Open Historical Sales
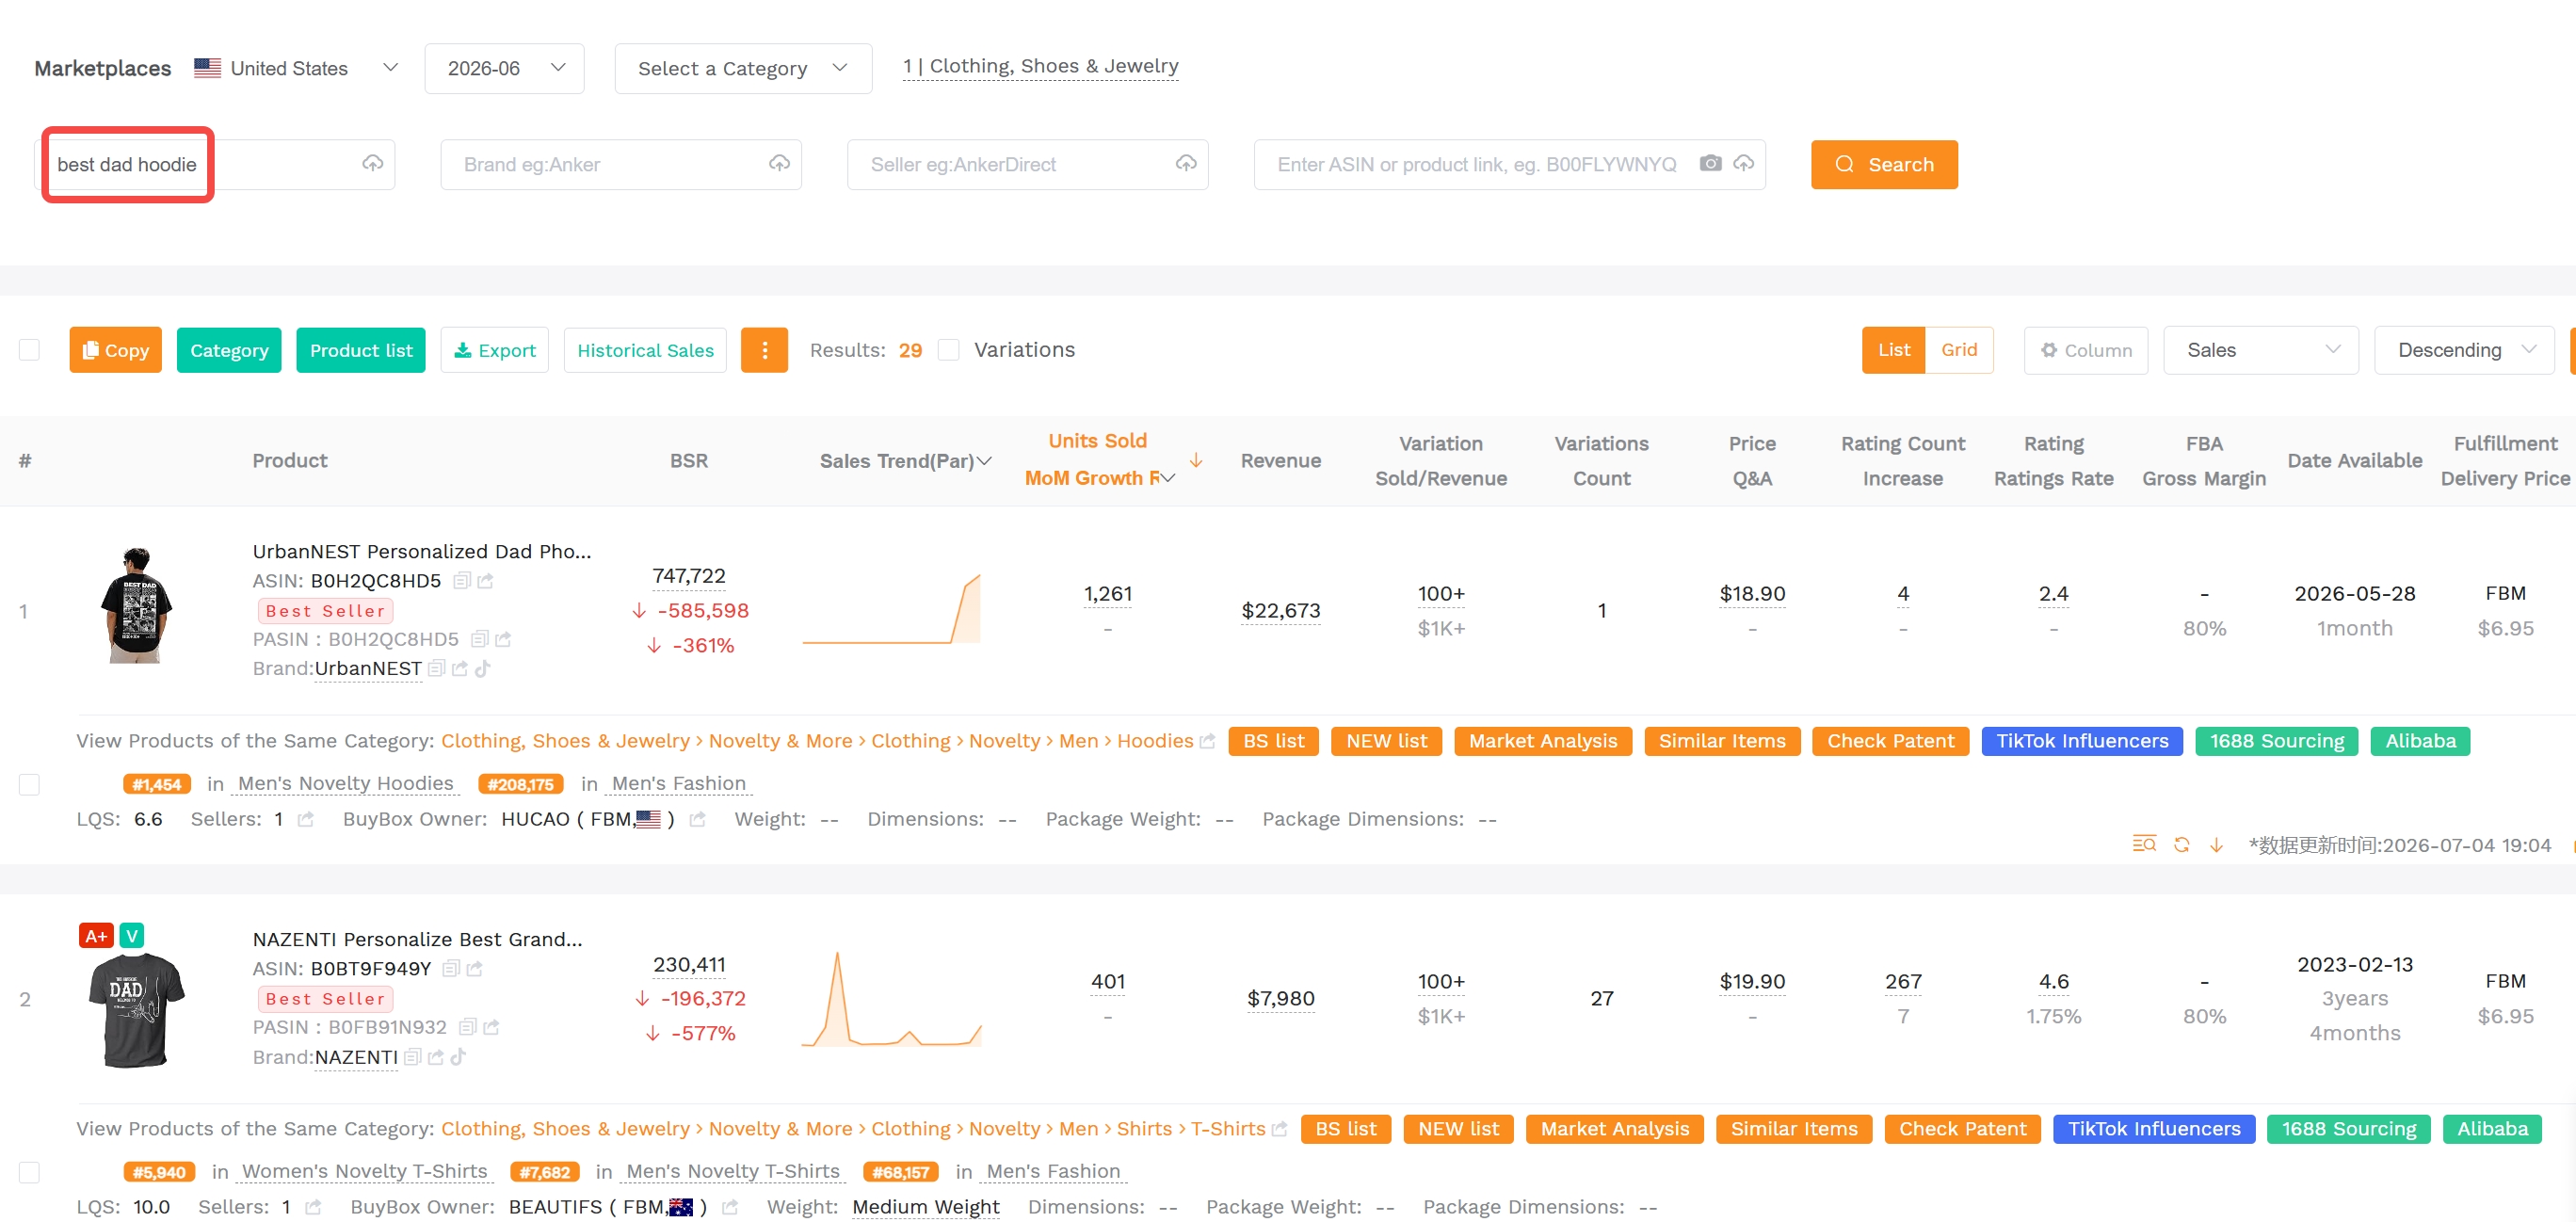The height and width of the screenshot is (1222, 2576). point(645,350)
